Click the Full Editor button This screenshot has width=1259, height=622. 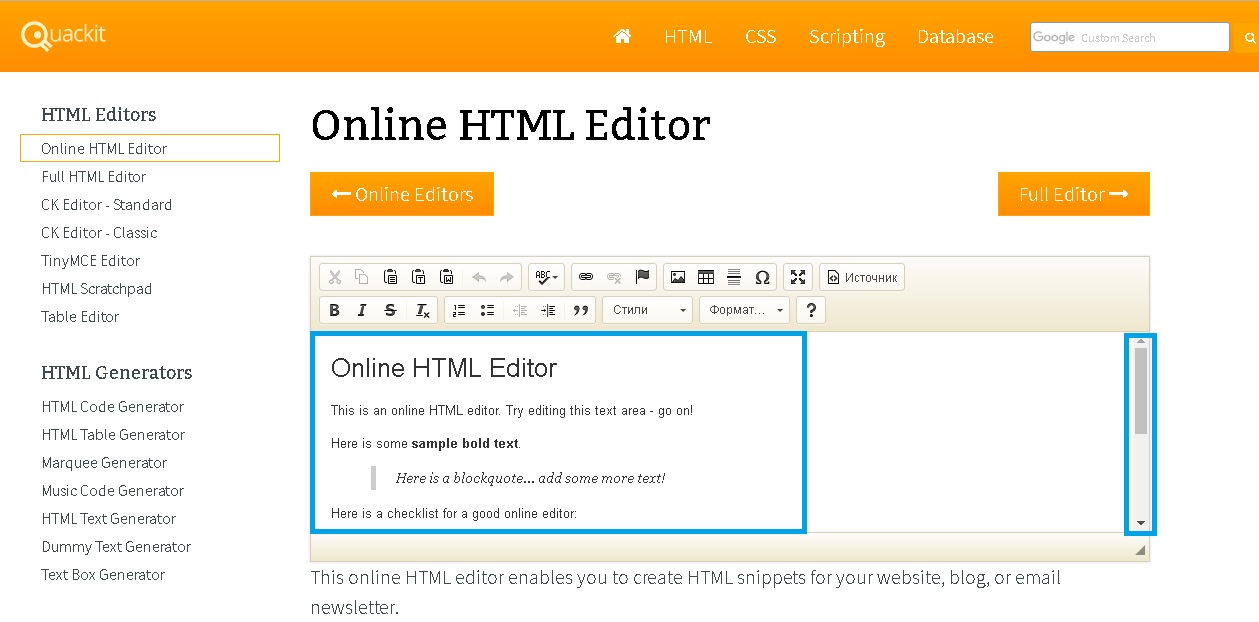tap(1073, 194)
